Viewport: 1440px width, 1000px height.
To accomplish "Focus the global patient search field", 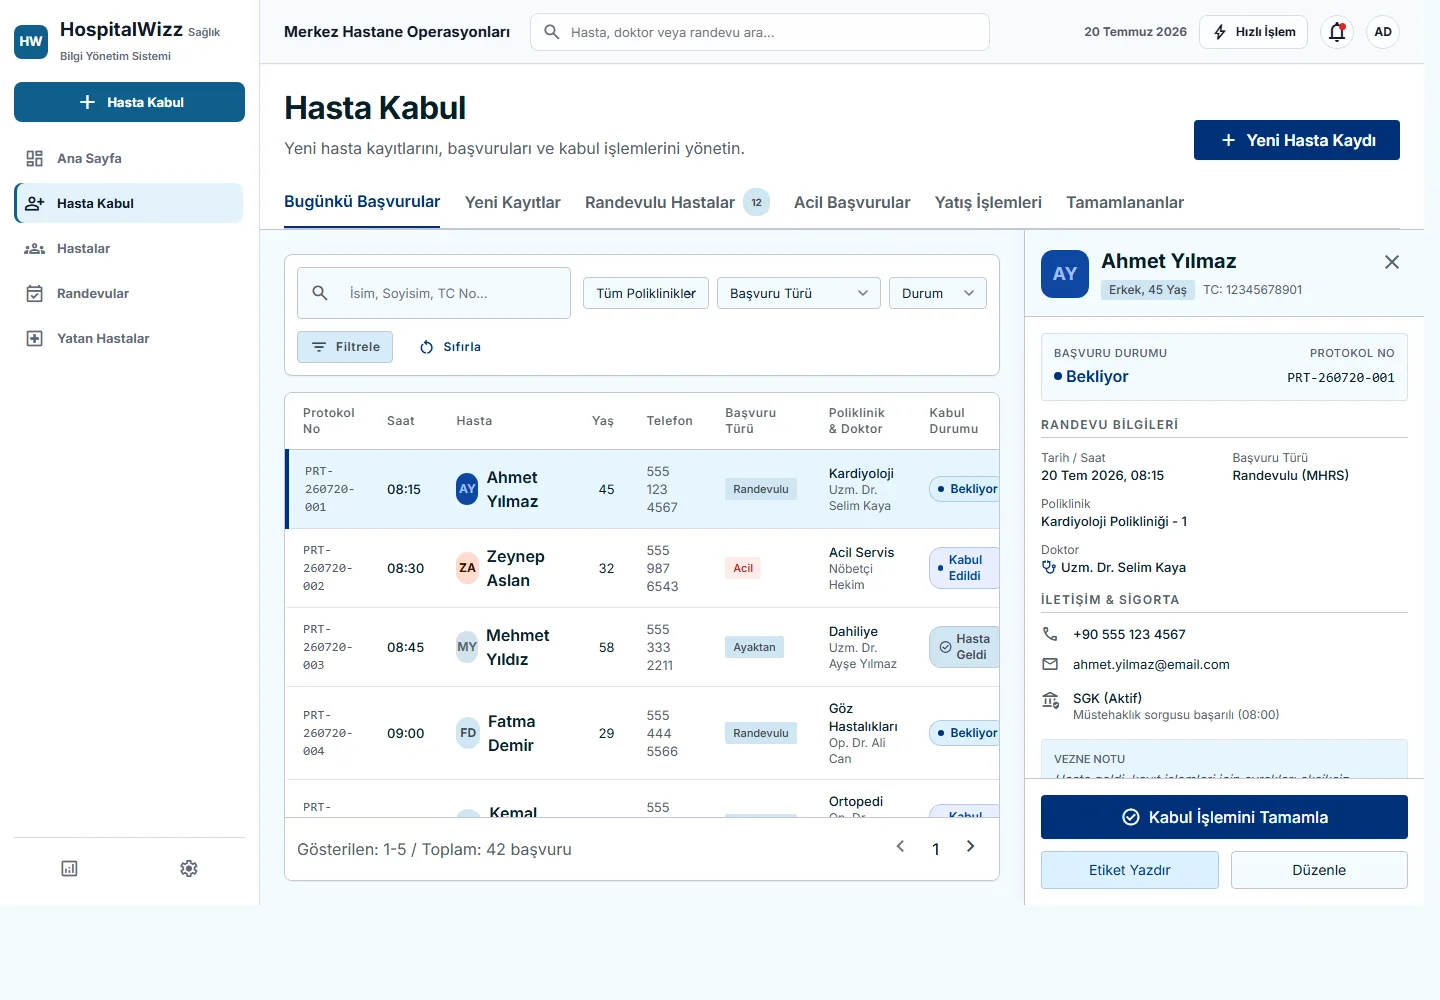I will click(x=760, y=32).
